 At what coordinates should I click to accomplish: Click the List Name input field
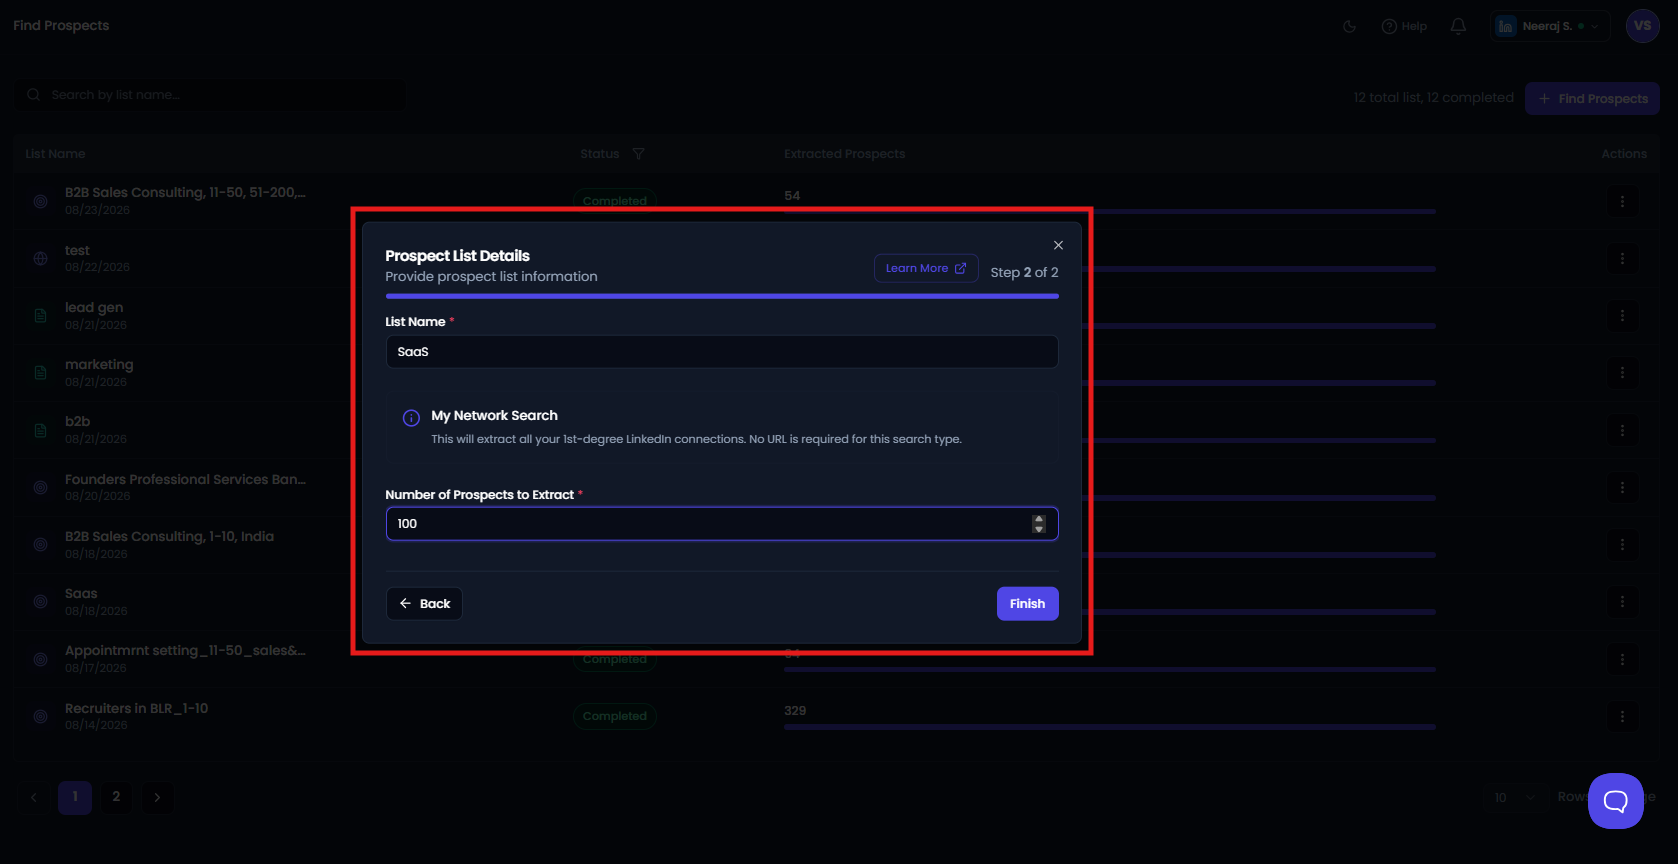point(722,352)
